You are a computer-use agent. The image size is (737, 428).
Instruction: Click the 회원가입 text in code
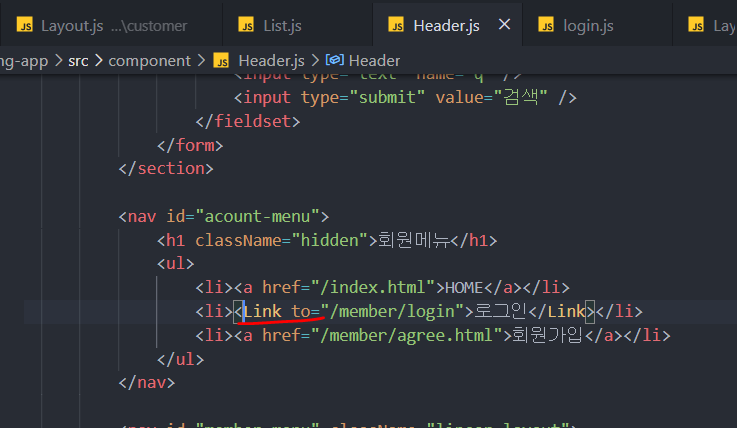point(547,335)
